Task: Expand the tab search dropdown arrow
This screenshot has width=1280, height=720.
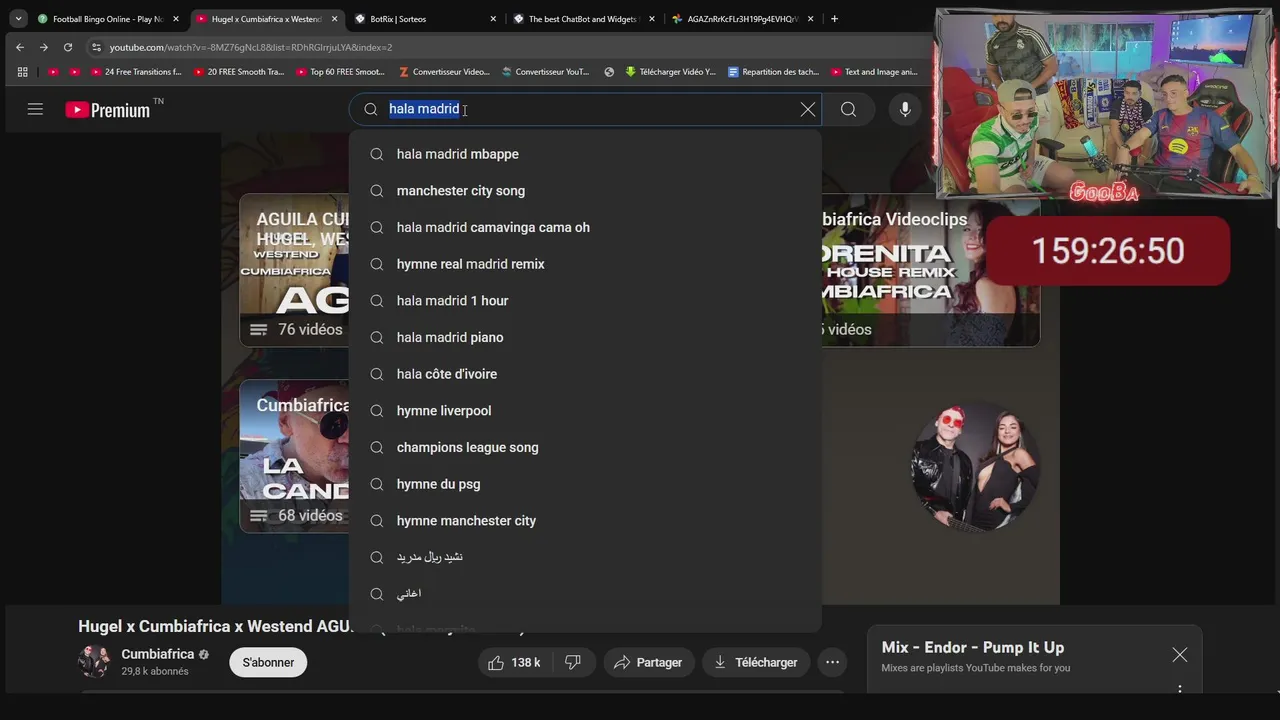Action: pyautogui.click(x=18, y=19)
